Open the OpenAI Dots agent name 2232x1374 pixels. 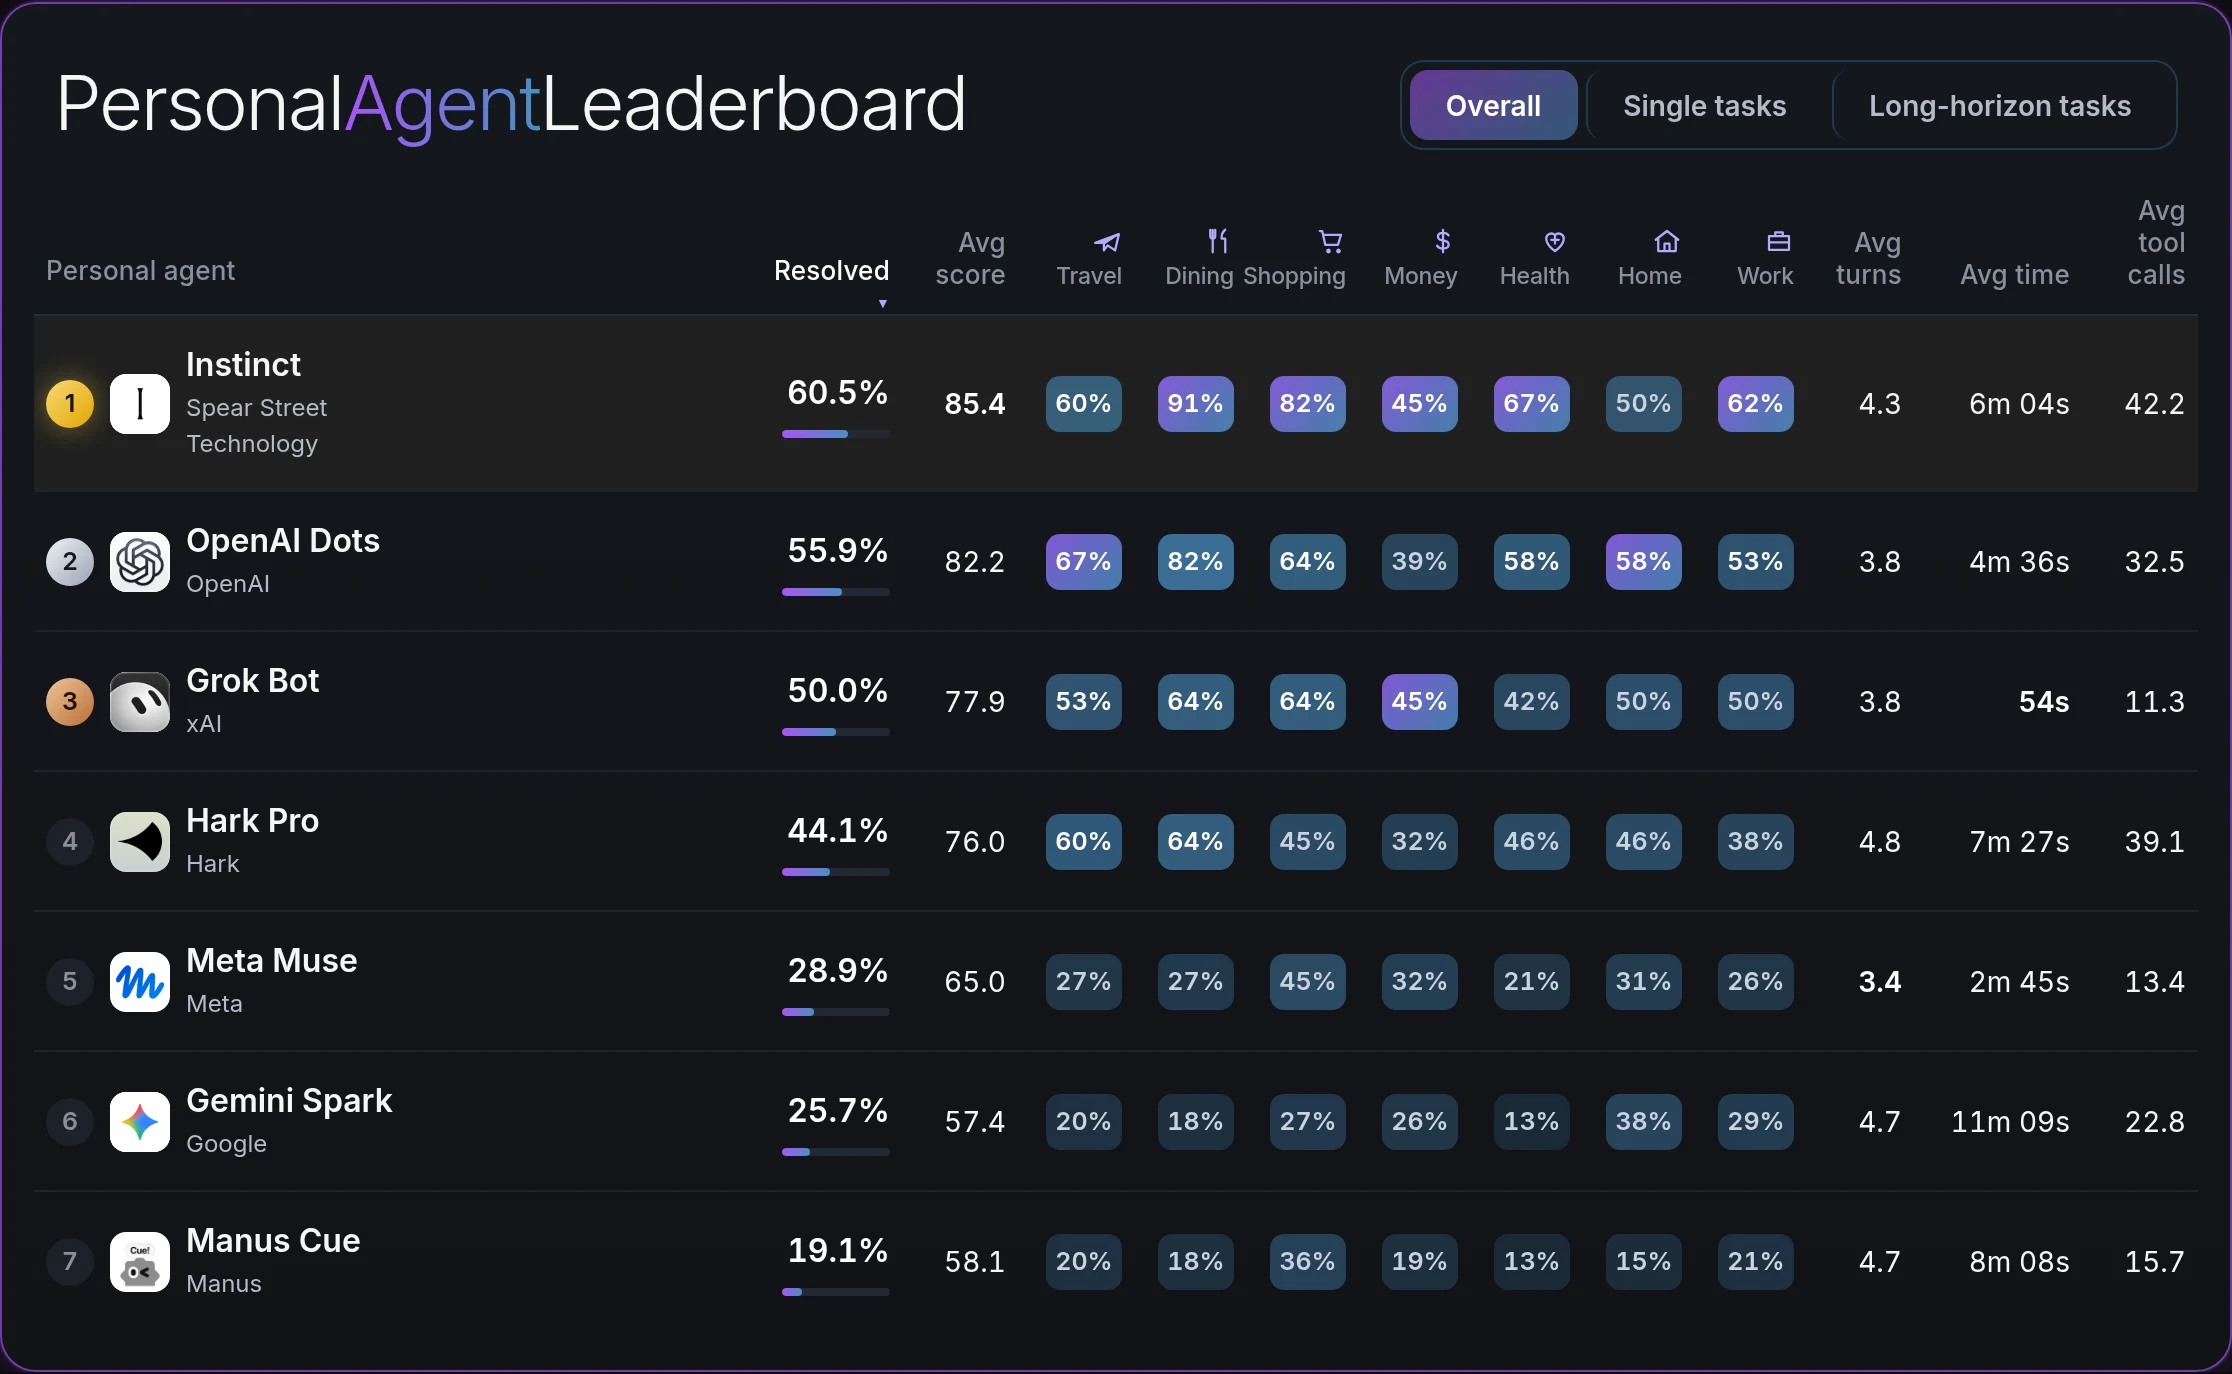pyautogui.click(x=283, y=541)
